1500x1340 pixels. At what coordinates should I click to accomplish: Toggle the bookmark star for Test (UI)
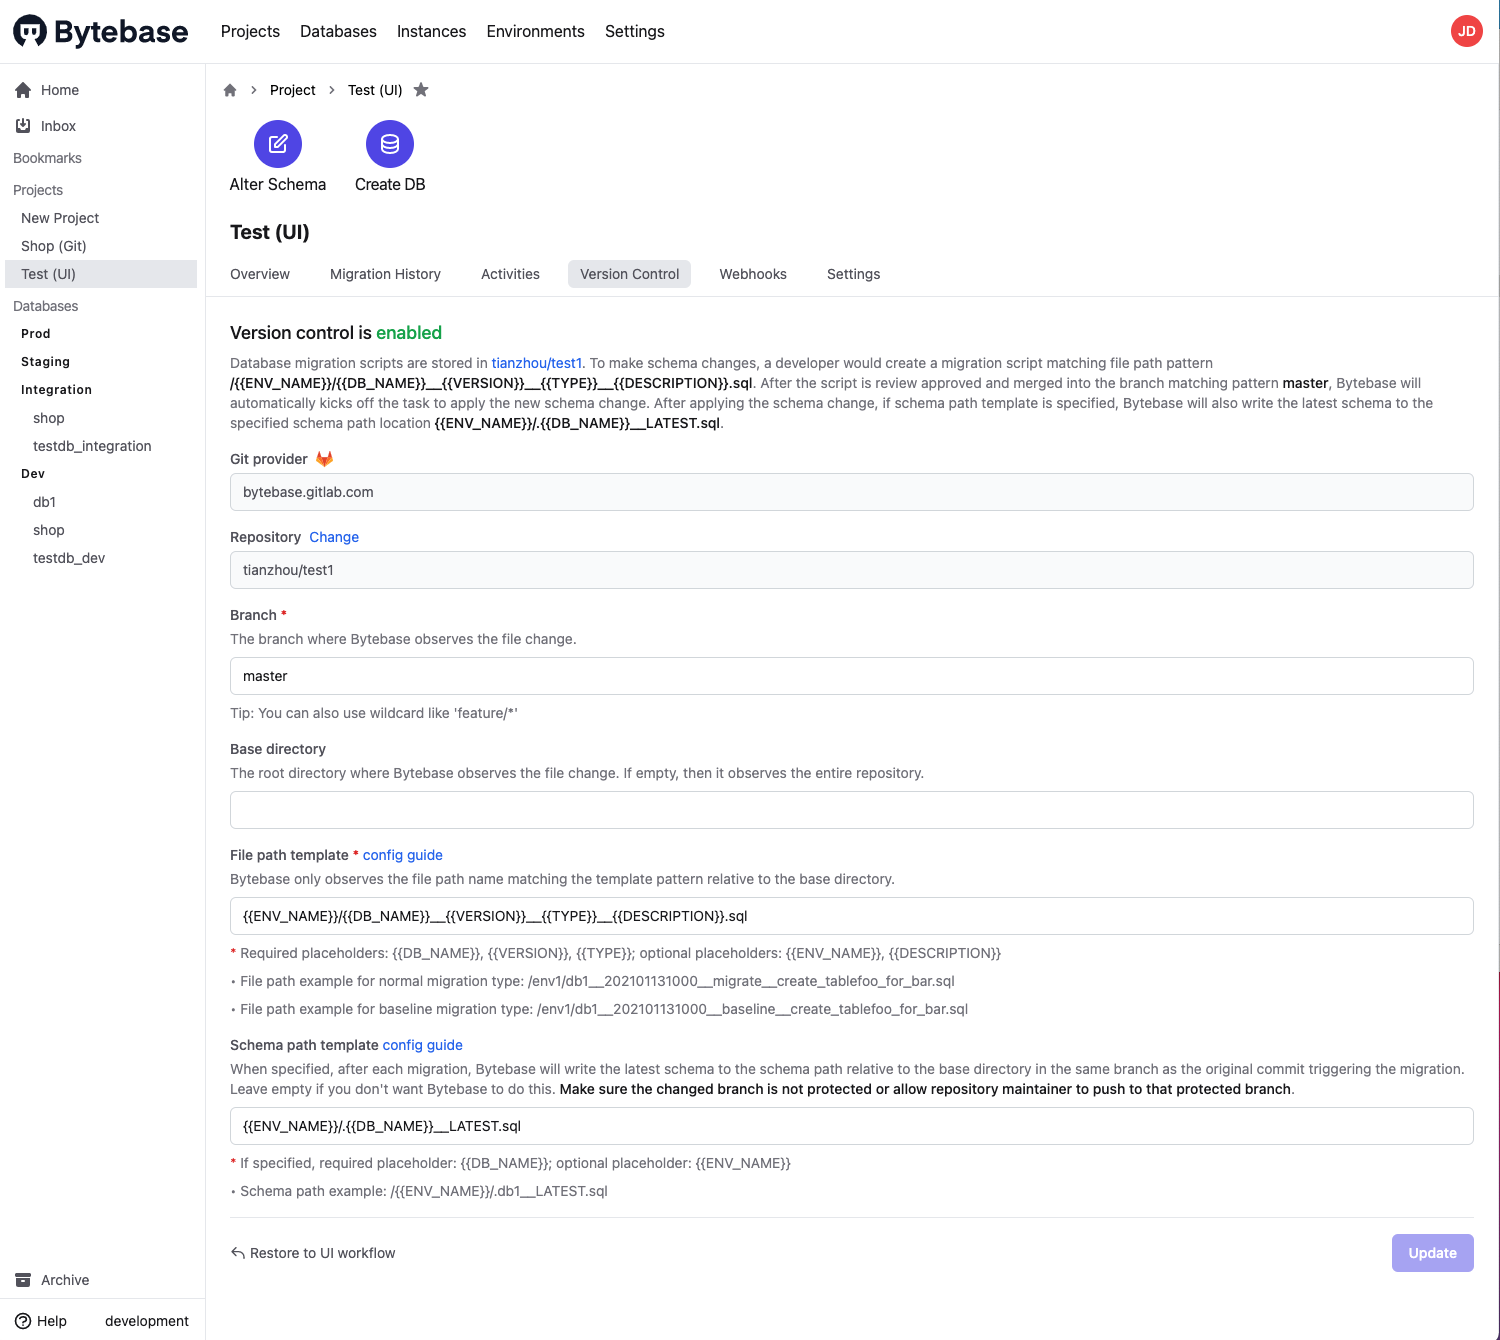421,90
